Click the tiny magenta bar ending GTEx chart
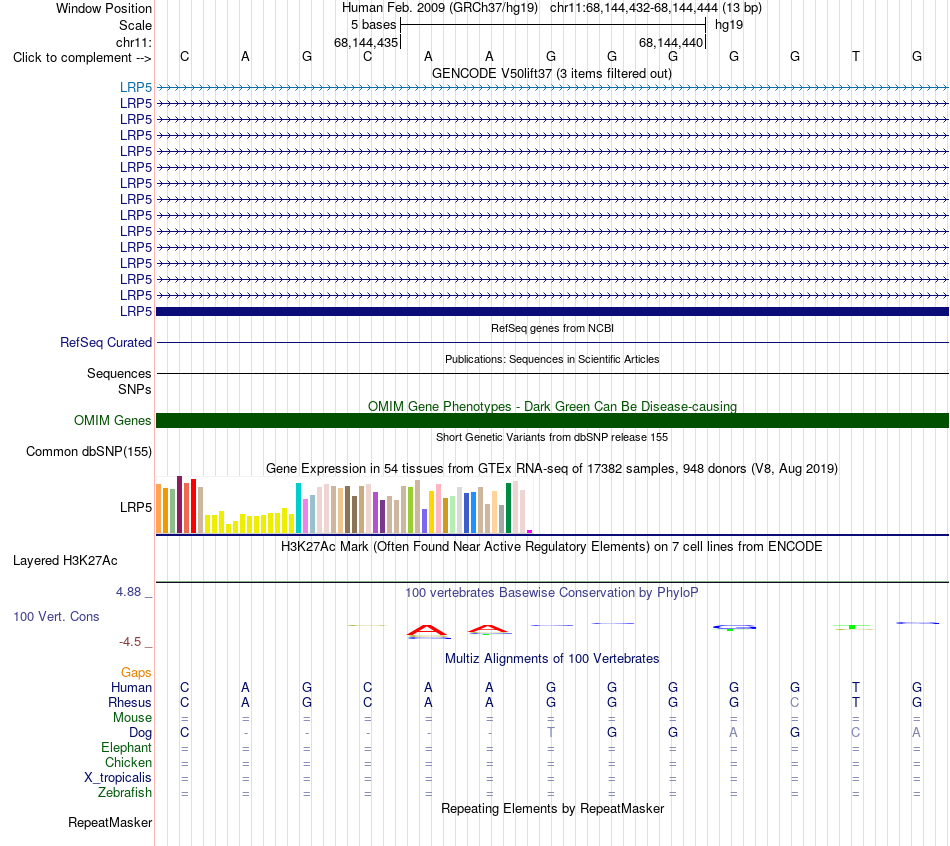Screen dimensions: 950x846 [x=530, y=531]
